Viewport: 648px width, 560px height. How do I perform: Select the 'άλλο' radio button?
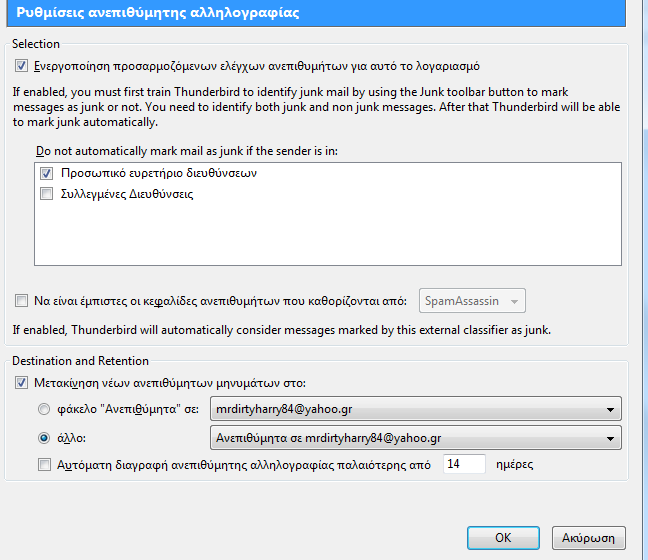pos(44,438)
